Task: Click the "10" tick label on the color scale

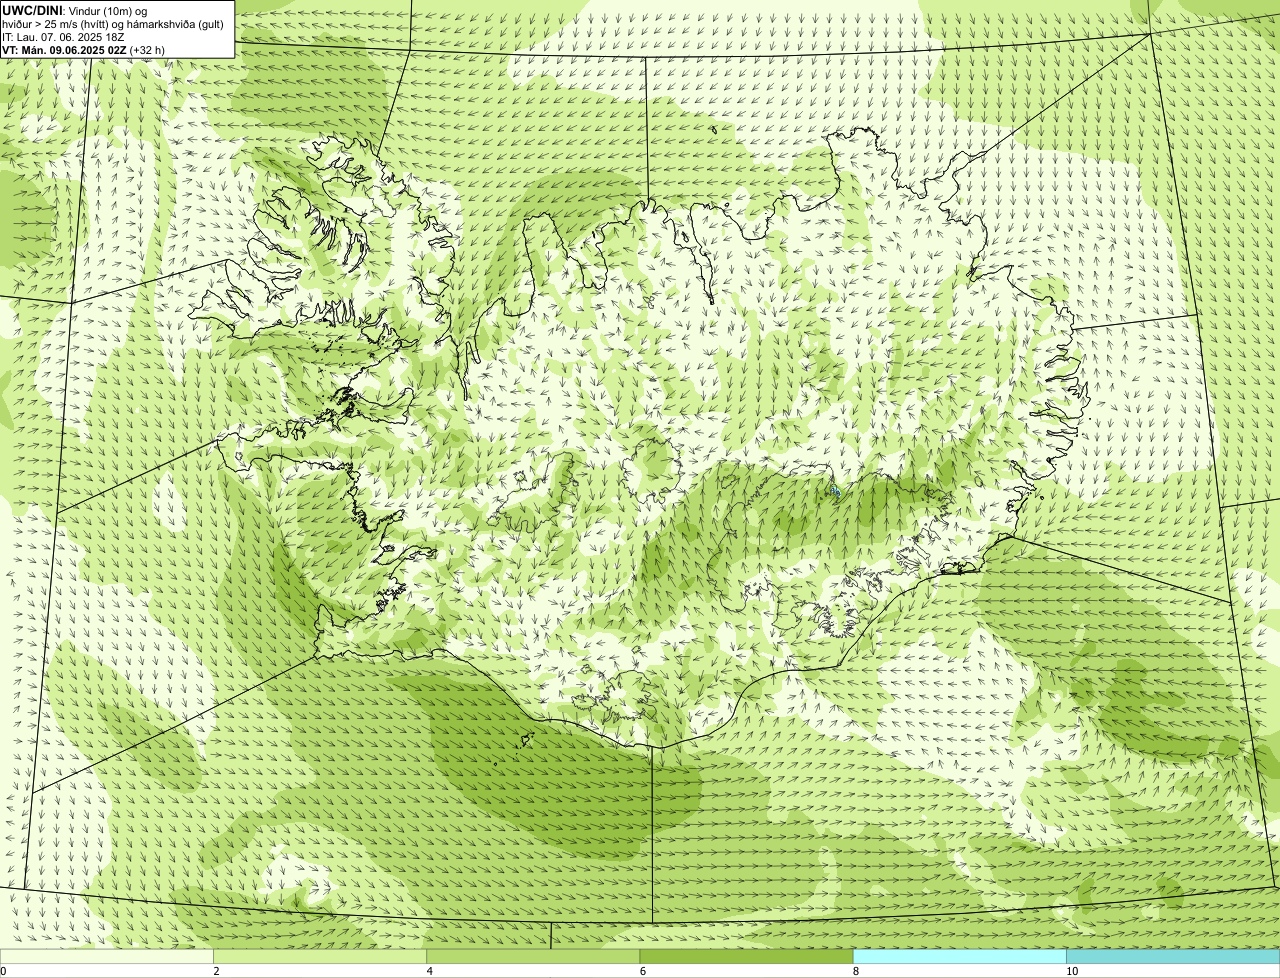Action: click(x=1072, y=971)
